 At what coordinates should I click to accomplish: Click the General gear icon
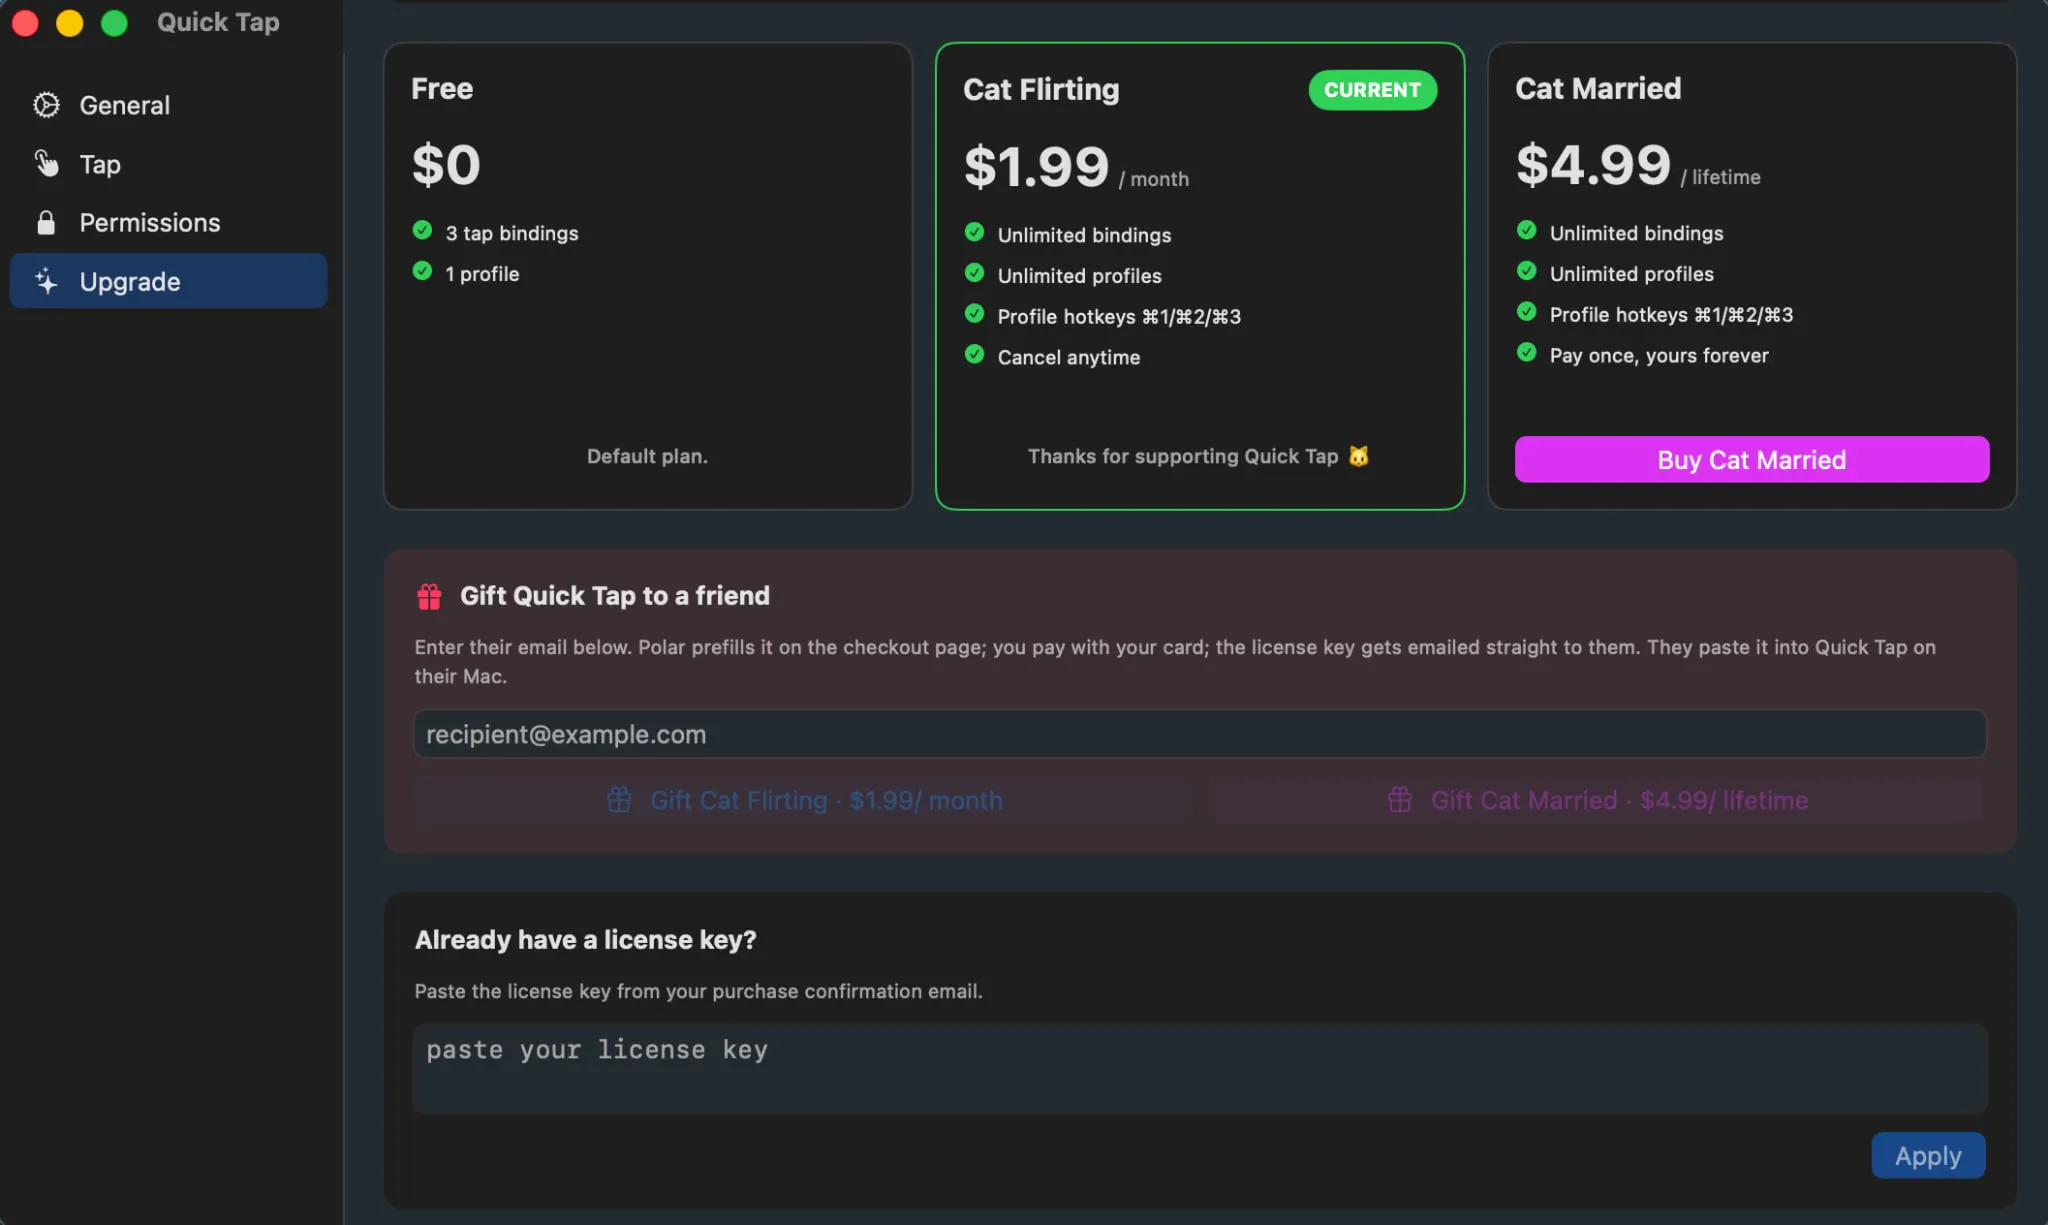46,105
